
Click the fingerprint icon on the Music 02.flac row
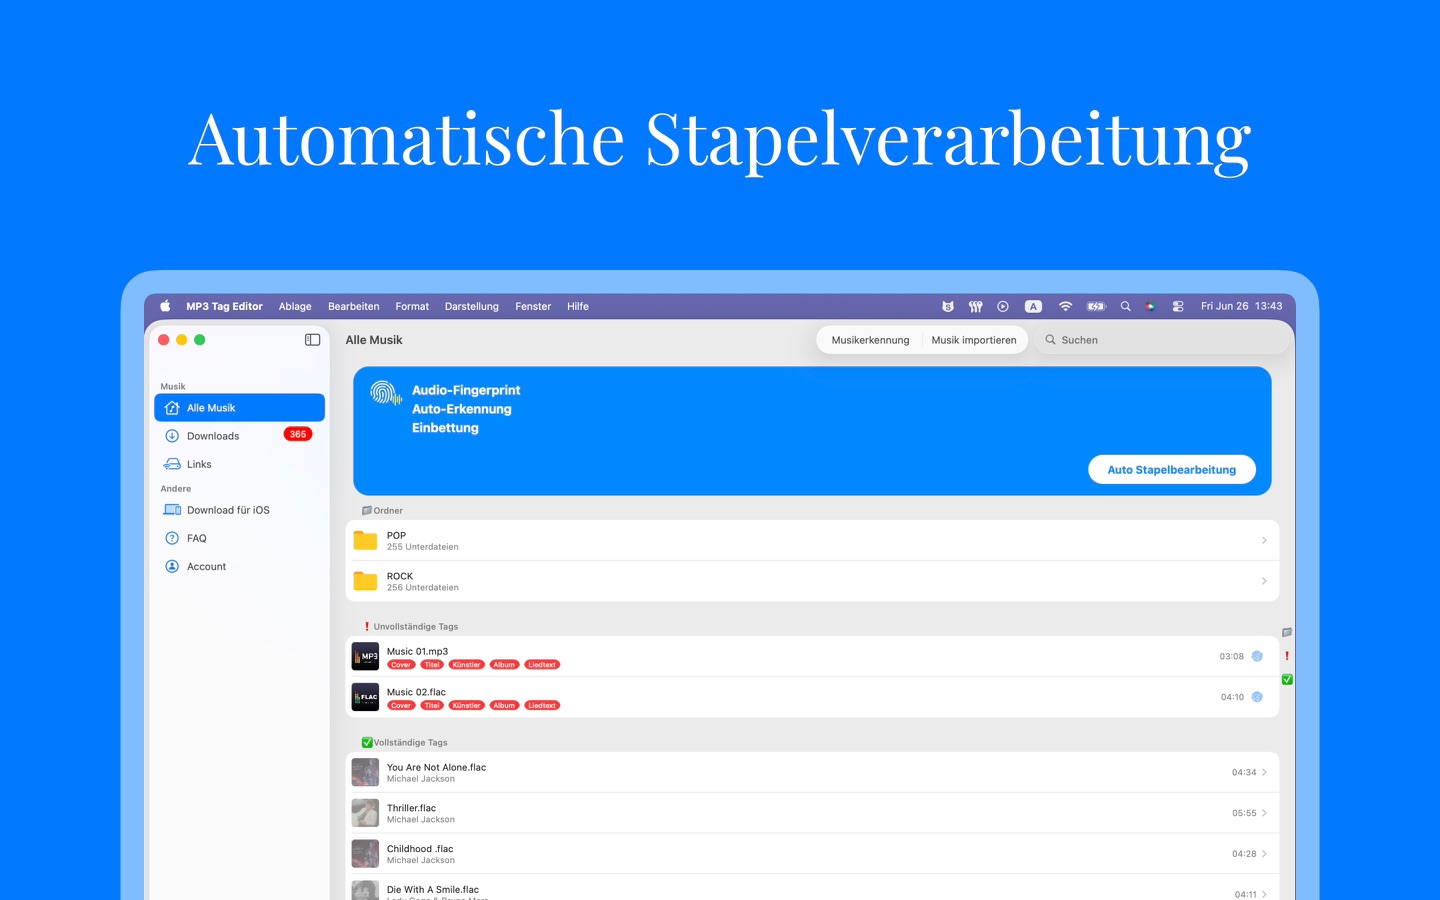click(x=1257, y=697)
